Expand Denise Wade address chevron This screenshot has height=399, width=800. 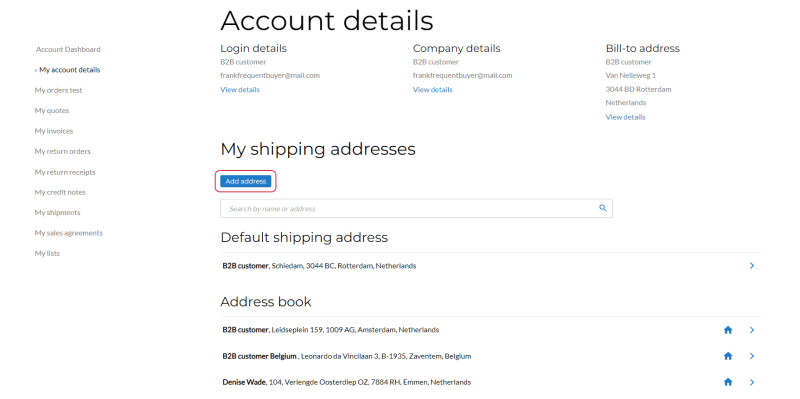pyautogui.click(x=752, y=382)
